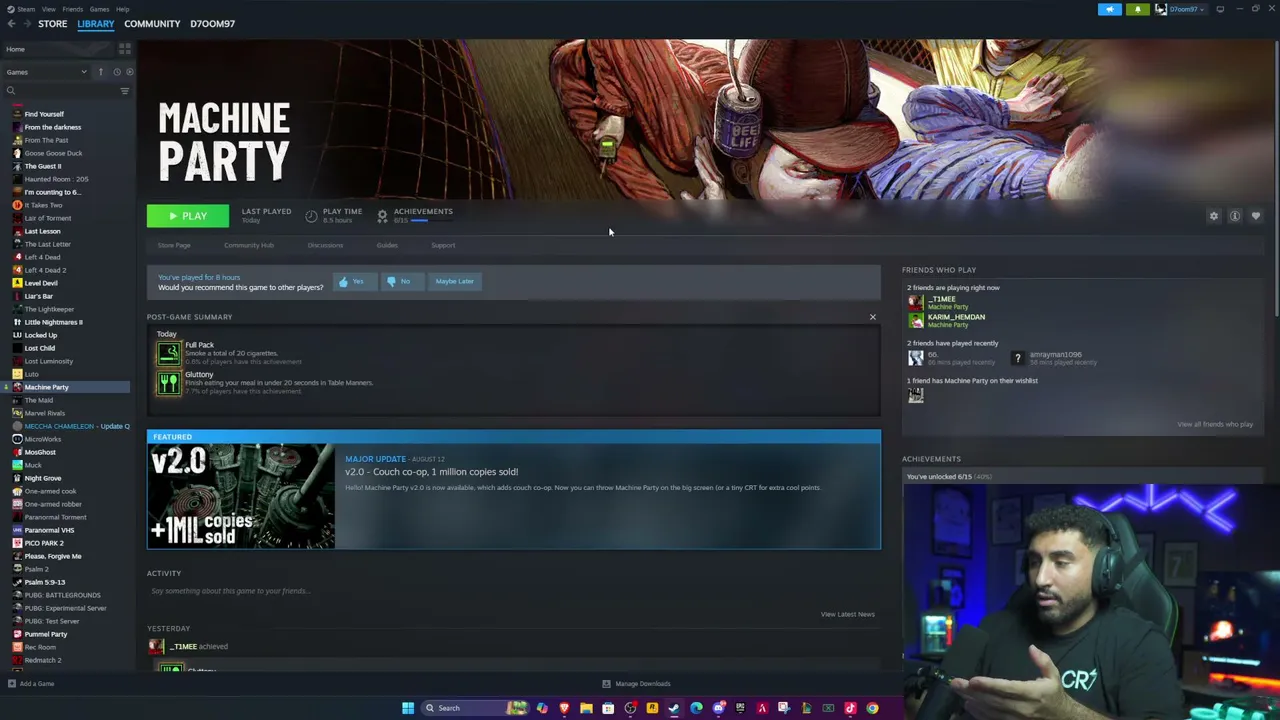Viewport: 1280px width, 720px height.
Task: Open the Windows Start menu
Action: click(x=408, y=708)
